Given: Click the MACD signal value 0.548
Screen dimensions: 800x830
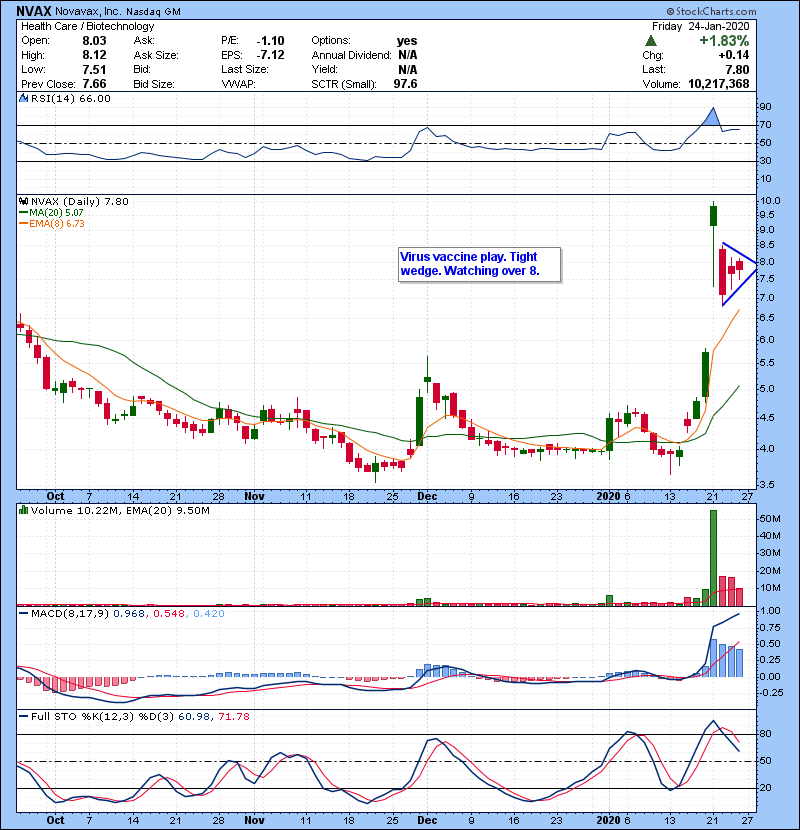Looking at the screenshot, I should [169, 614].
